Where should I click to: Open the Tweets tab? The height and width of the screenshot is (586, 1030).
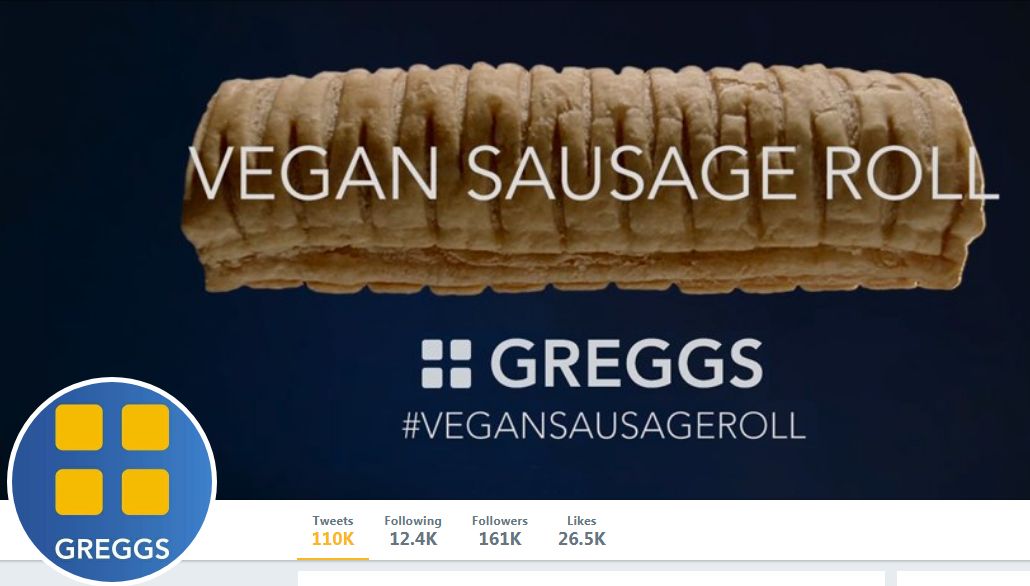[332, 531]
